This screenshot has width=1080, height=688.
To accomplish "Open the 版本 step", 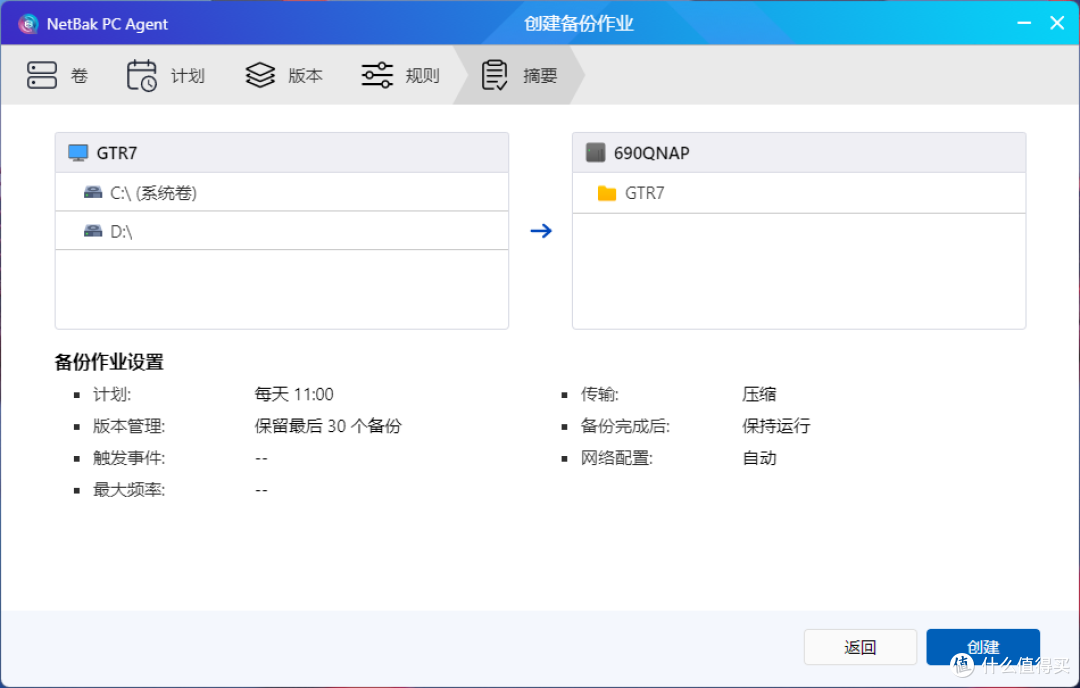I will pos(284,75).
